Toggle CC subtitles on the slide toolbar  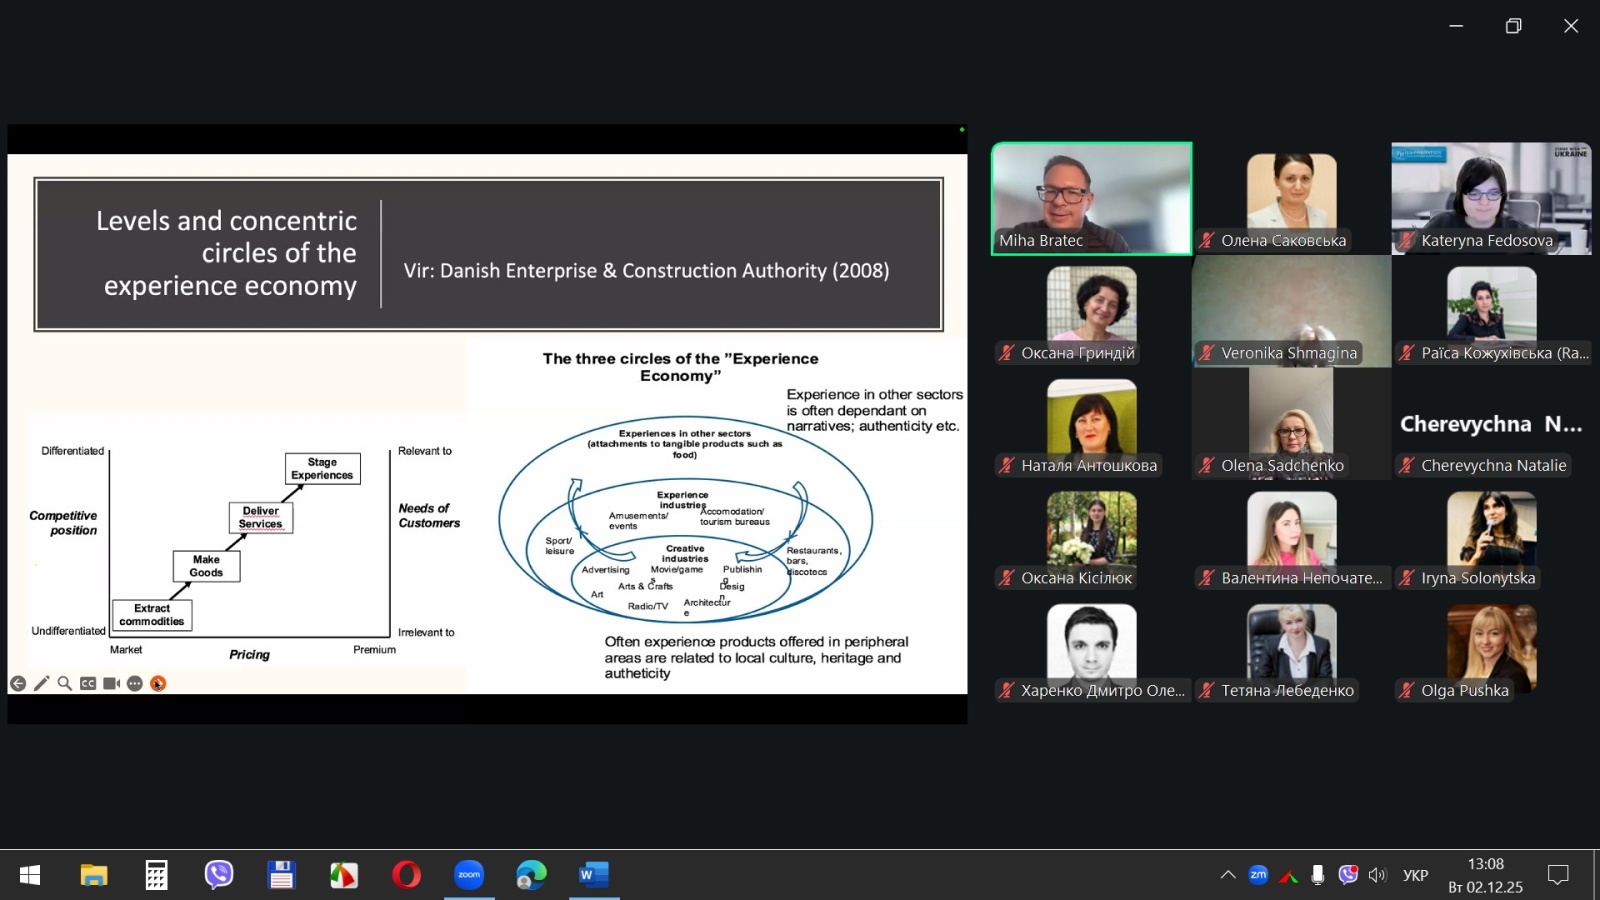tap(88, 684)
